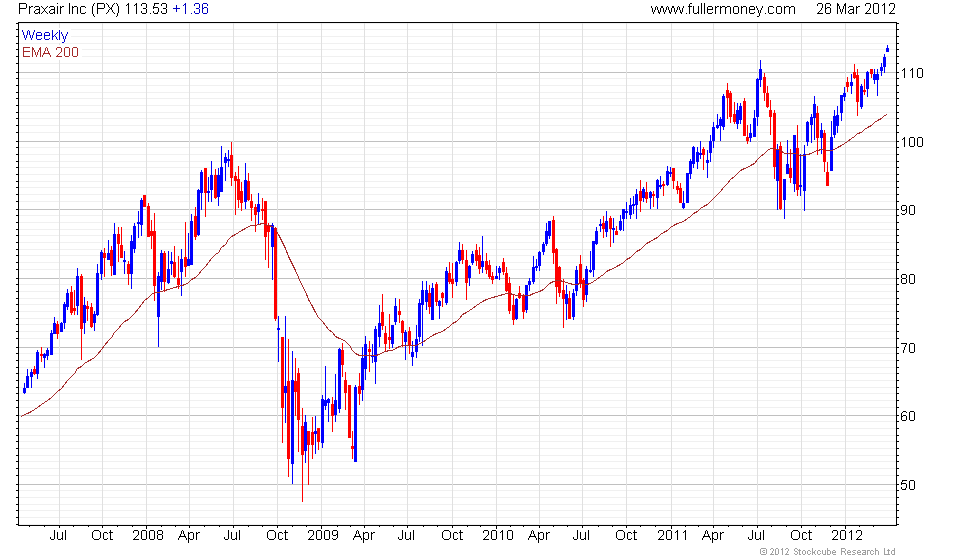Image resolution: width=980 pixels, height=560 pixels.
Task: Click the Apr label right after 2008
Action: click(x=189, y=535)
